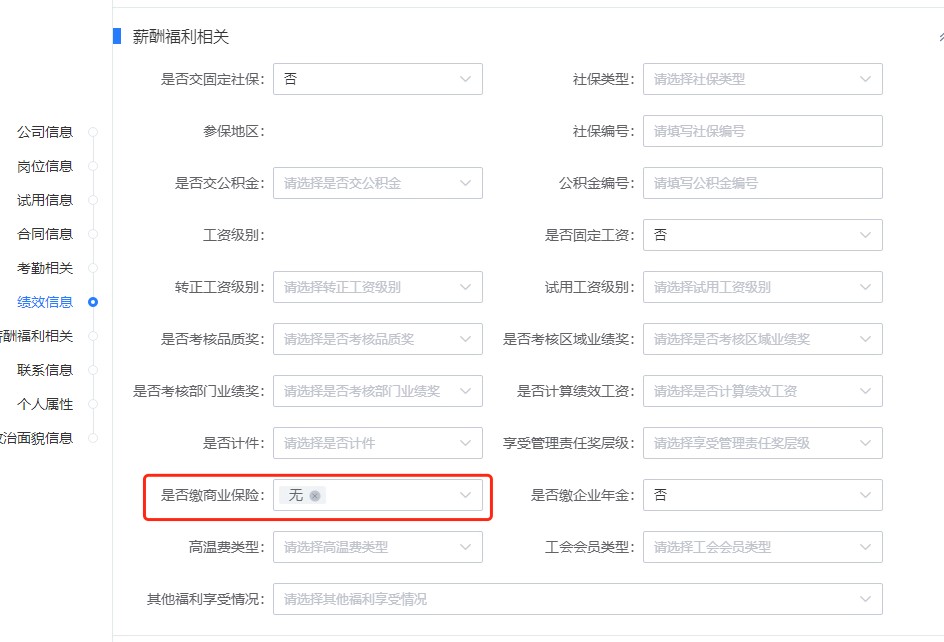Open the 是否考核品质奖 dropdown
944x642 pixels.
pyautogui.click(x=465, y=339)
